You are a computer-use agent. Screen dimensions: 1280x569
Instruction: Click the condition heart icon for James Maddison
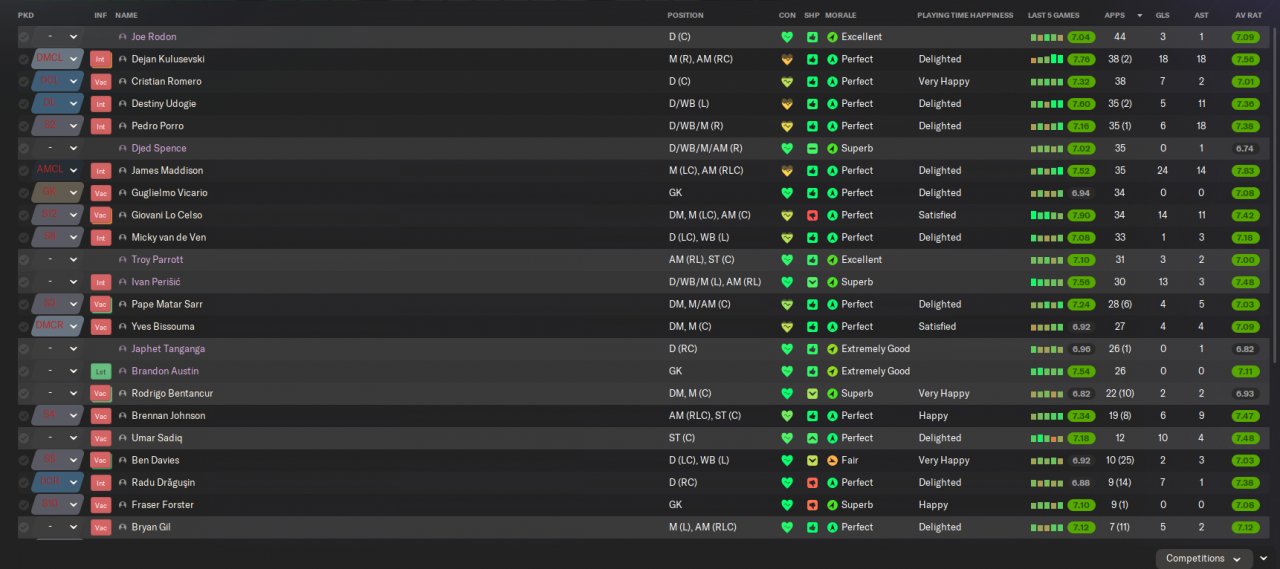click(x=787, y=171)
